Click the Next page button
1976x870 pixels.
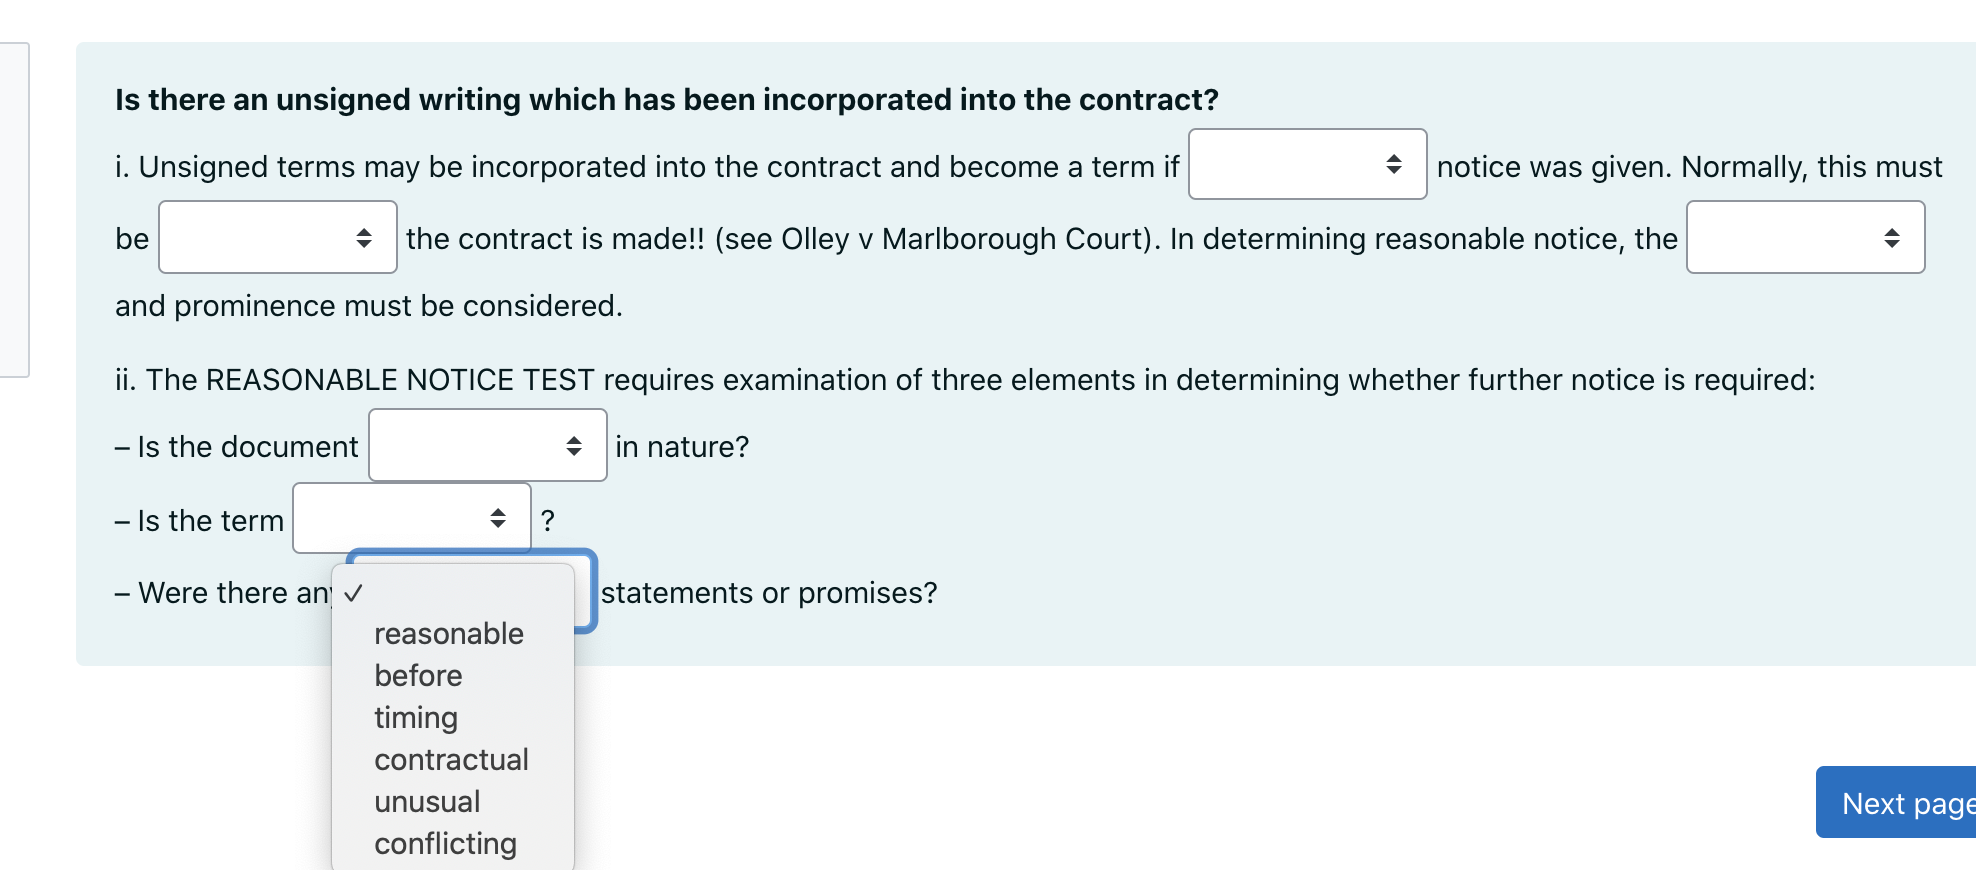tap(1910, 802)
